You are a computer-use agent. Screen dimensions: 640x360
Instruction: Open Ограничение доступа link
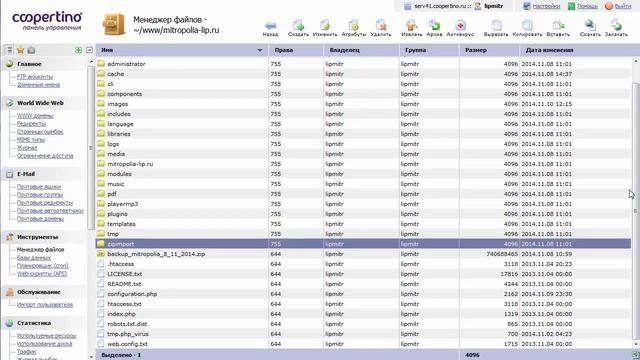tap(45, 156)
